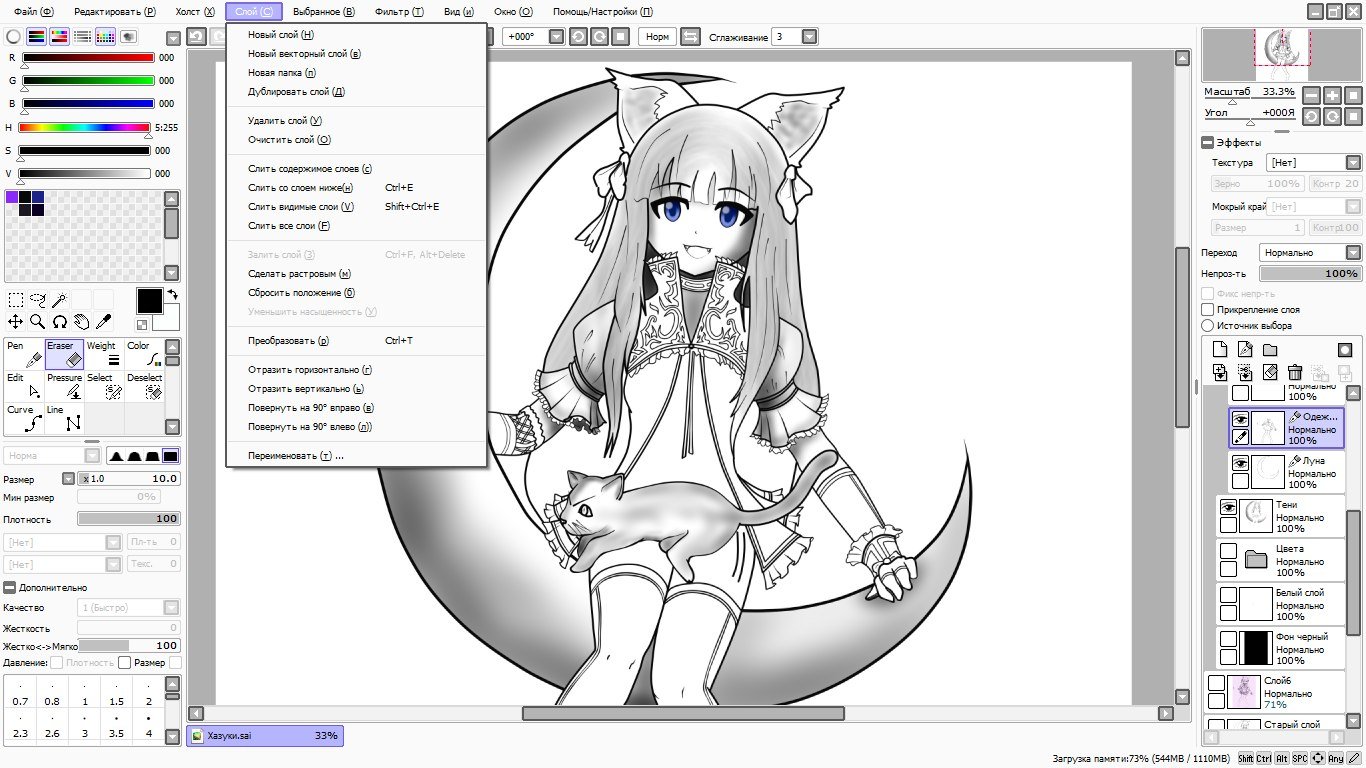The width and height of the screenshot is (1366, 768).
Task: Adjust the Непроз-ть opacity slider
Action: click(x=1310, y=273)
